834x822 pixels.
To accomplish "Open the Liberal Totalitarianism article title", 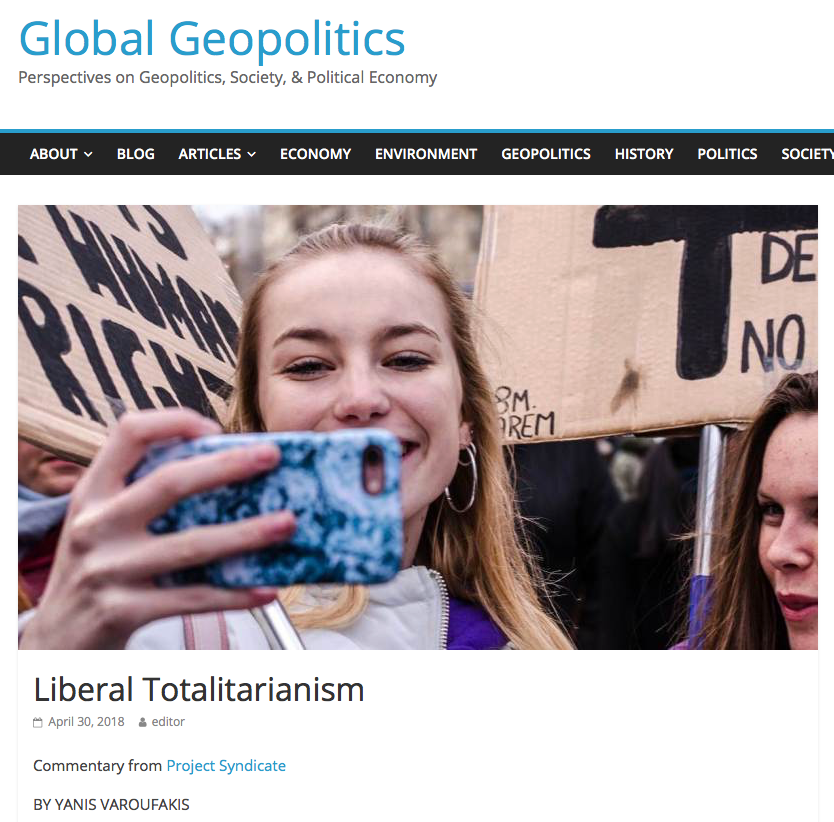I will pos(199,690).
